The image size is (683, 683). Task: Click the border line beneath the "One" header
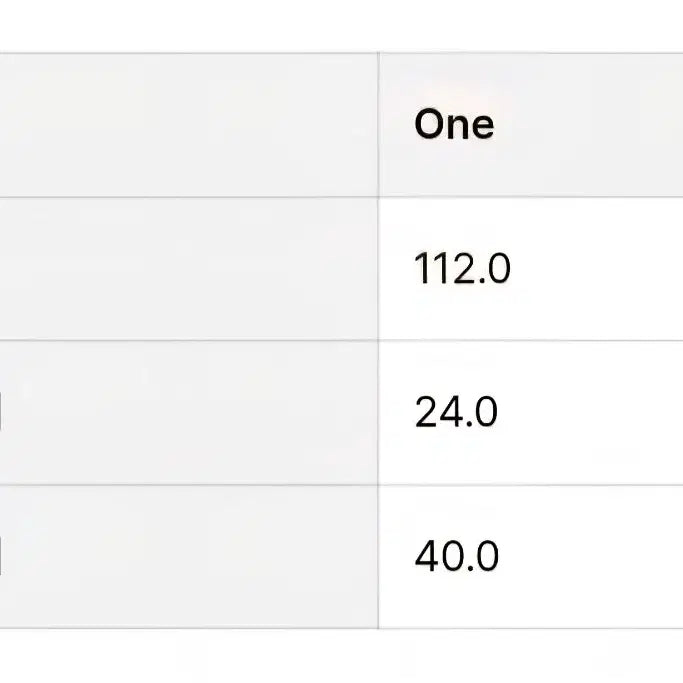pos(530,197)
